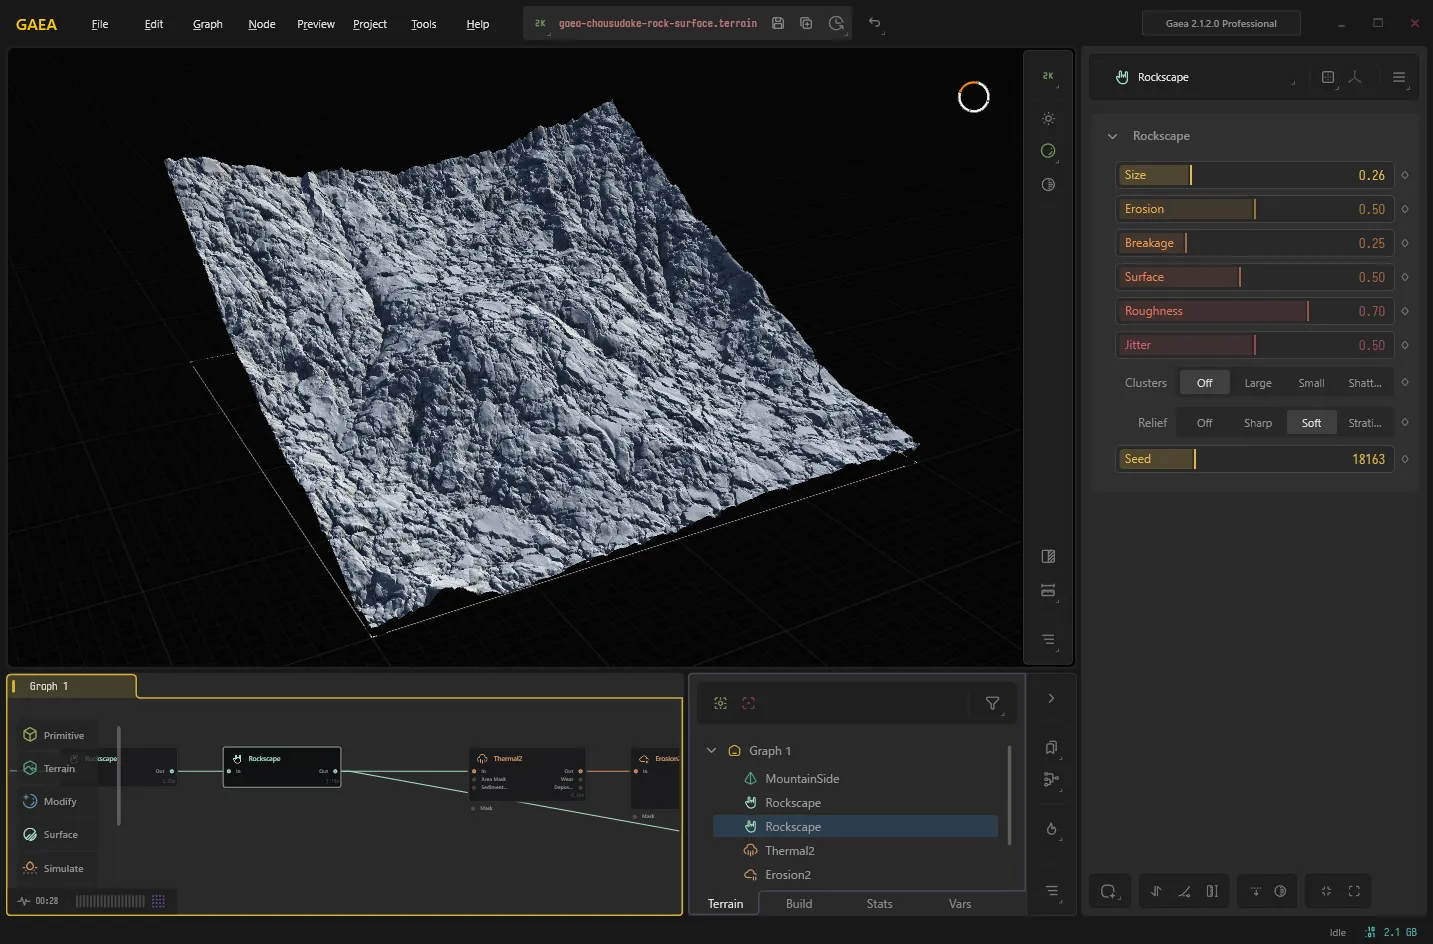Click the save file icon
The height and width of the screenshot is (944, 1433).
click(x=778, y=23)
